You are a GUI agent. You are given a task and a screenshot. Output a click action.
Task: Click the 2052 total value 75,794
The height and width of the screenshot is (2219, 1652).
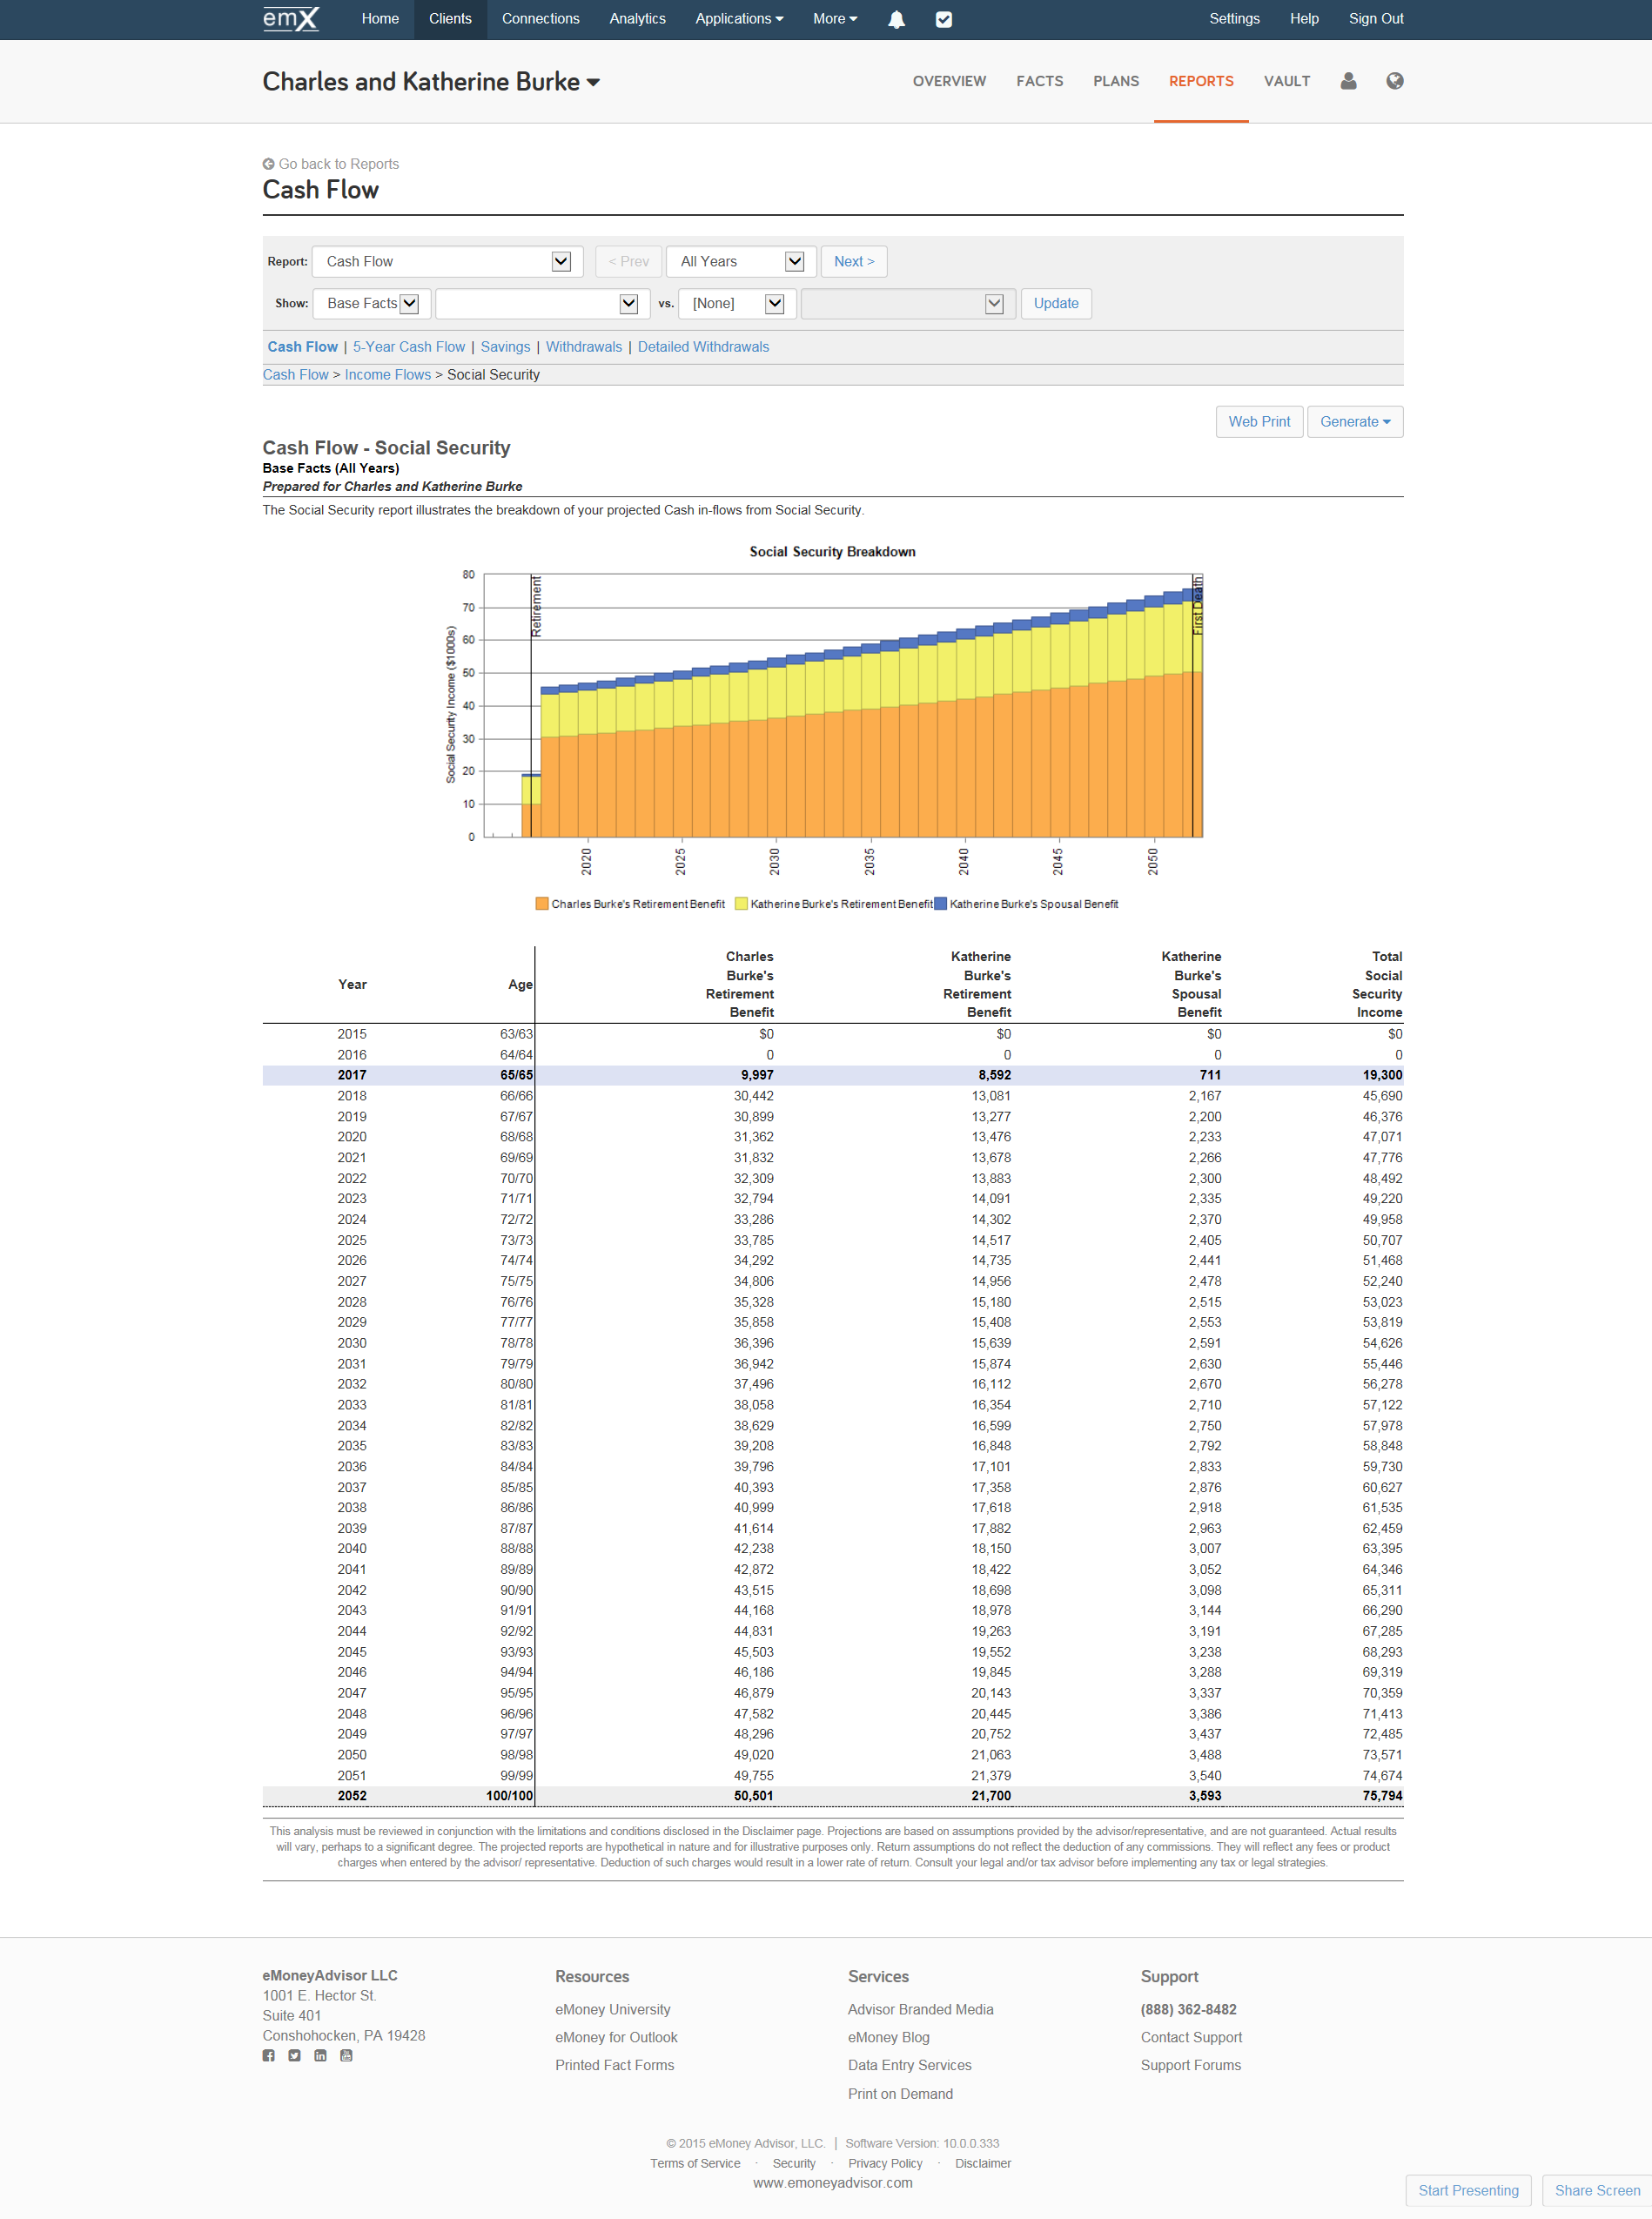pyautogui.click(x=1381, y=1797)
